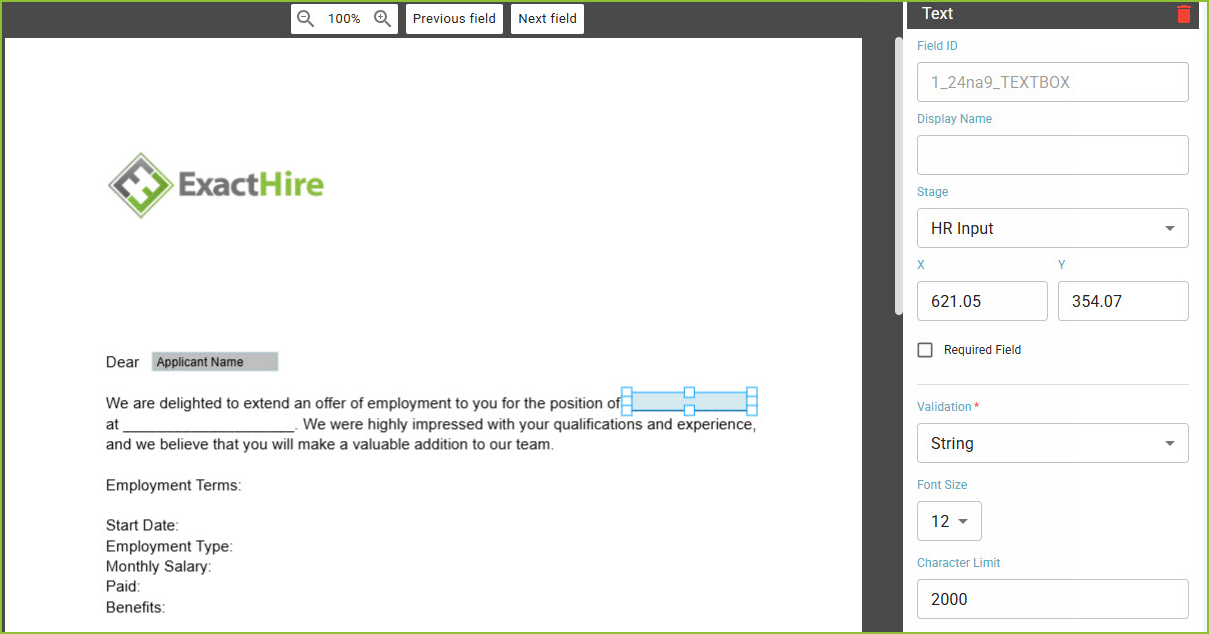Open the Stage dropdown showing HR Input
The image size is (1209, 634).
pyautogui.click(x=1053, y=228)
